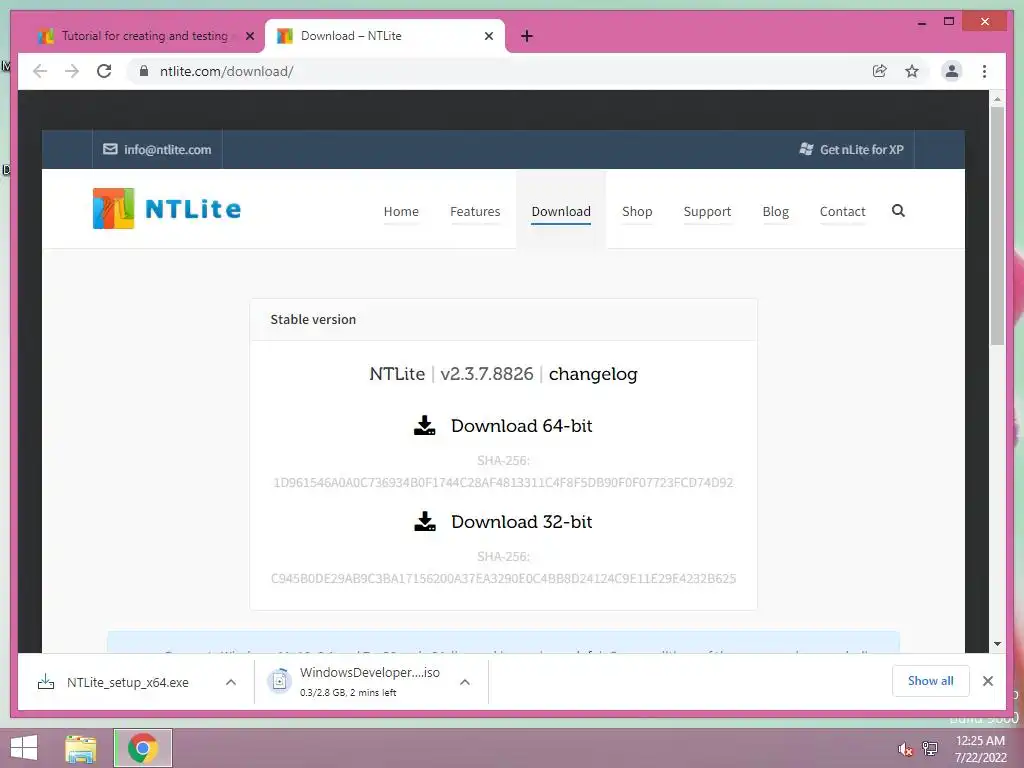Screen dimensions: 1024x768
Task: View site info via the padlock icon
Action: [144, 71]
